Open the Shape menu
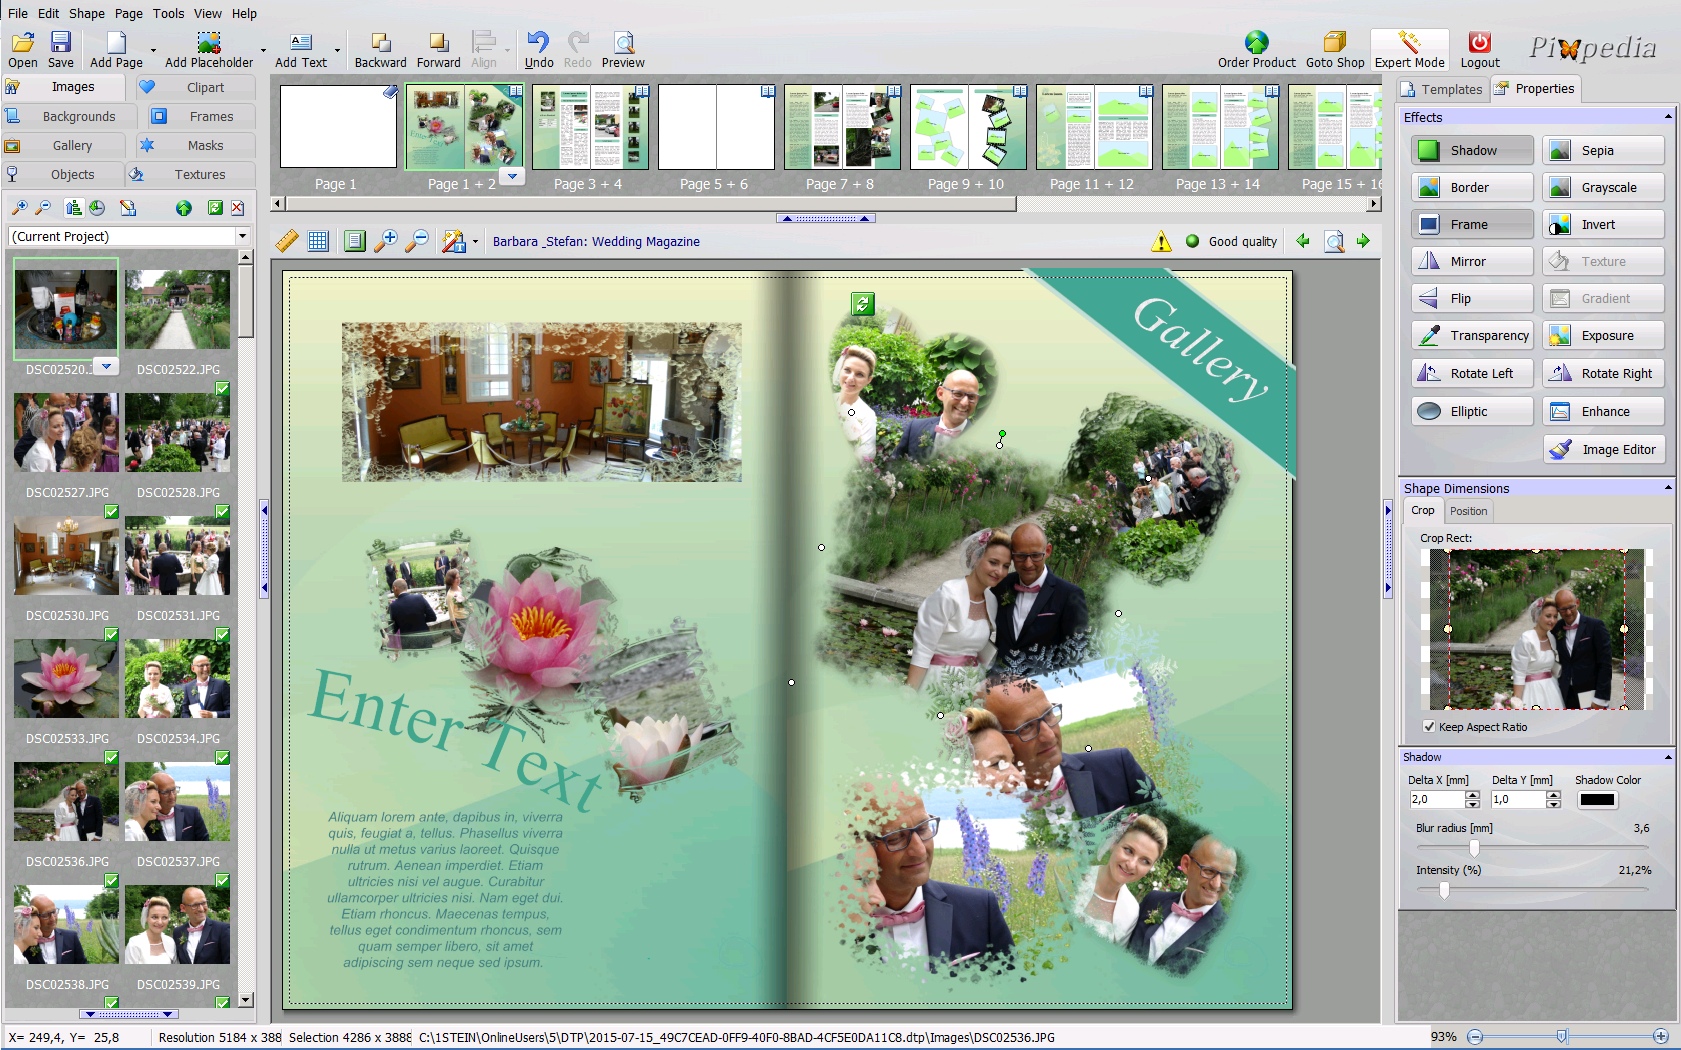 coord(86,13)
